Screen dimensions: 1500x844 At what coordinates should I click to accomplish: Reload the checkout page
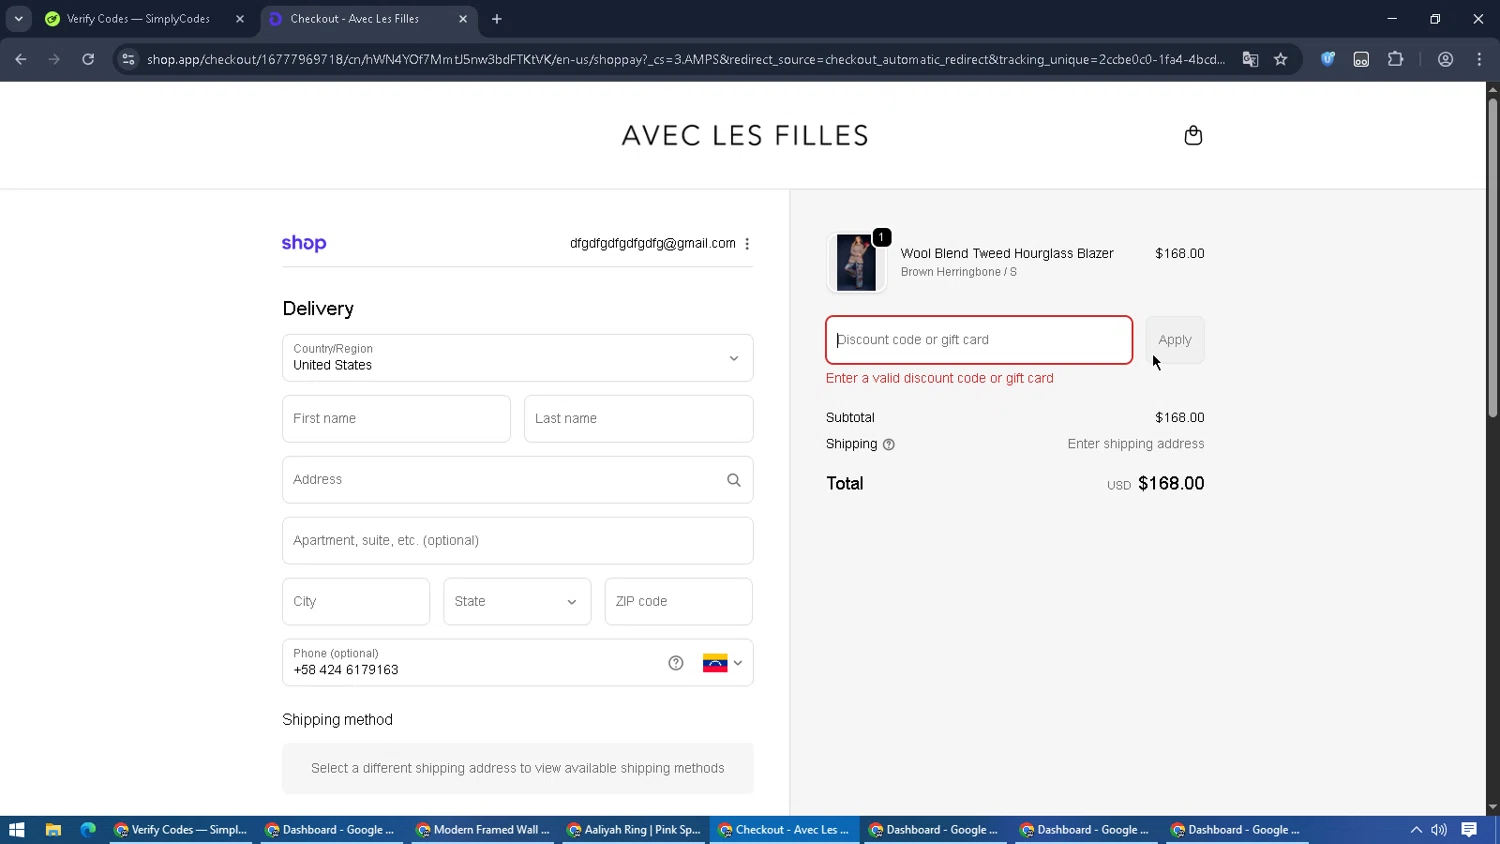(x=88, y=59)
